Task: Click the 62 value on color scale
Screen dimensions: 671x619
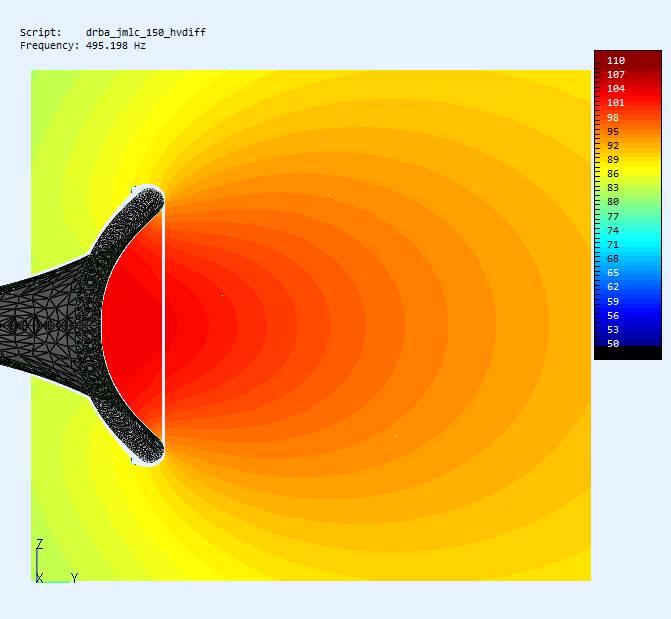Action: 613,287
